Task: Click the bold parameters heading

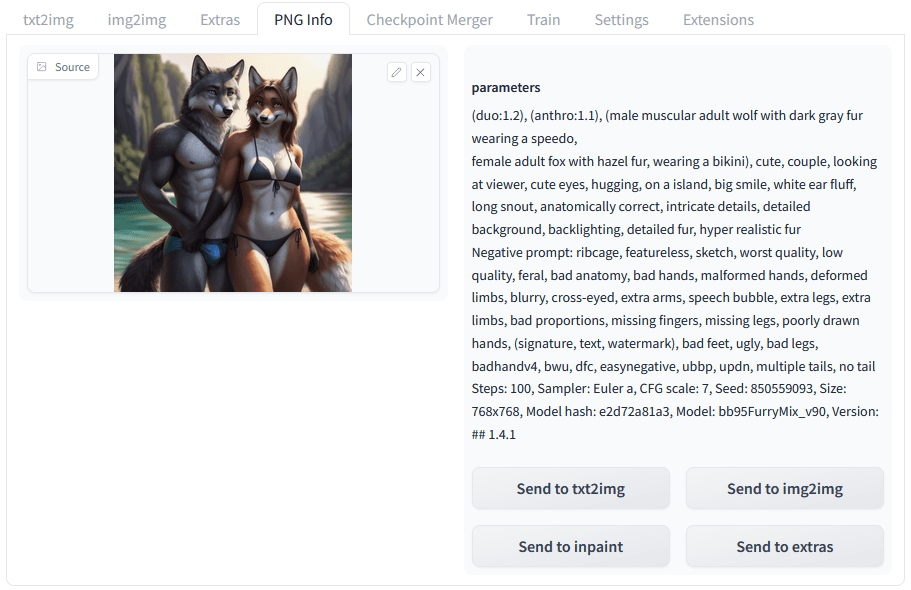Action: click(x=505, y=88)
